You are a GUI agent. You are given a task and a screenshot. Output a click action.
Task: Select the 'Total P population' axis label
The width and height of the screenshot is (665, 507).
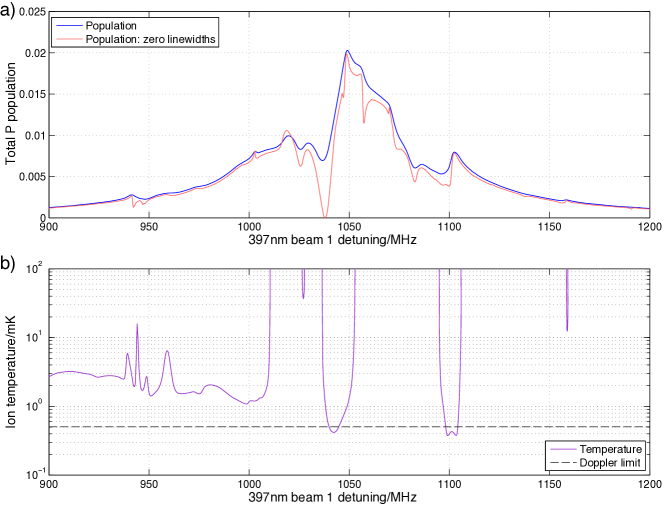tap(11, 114)
